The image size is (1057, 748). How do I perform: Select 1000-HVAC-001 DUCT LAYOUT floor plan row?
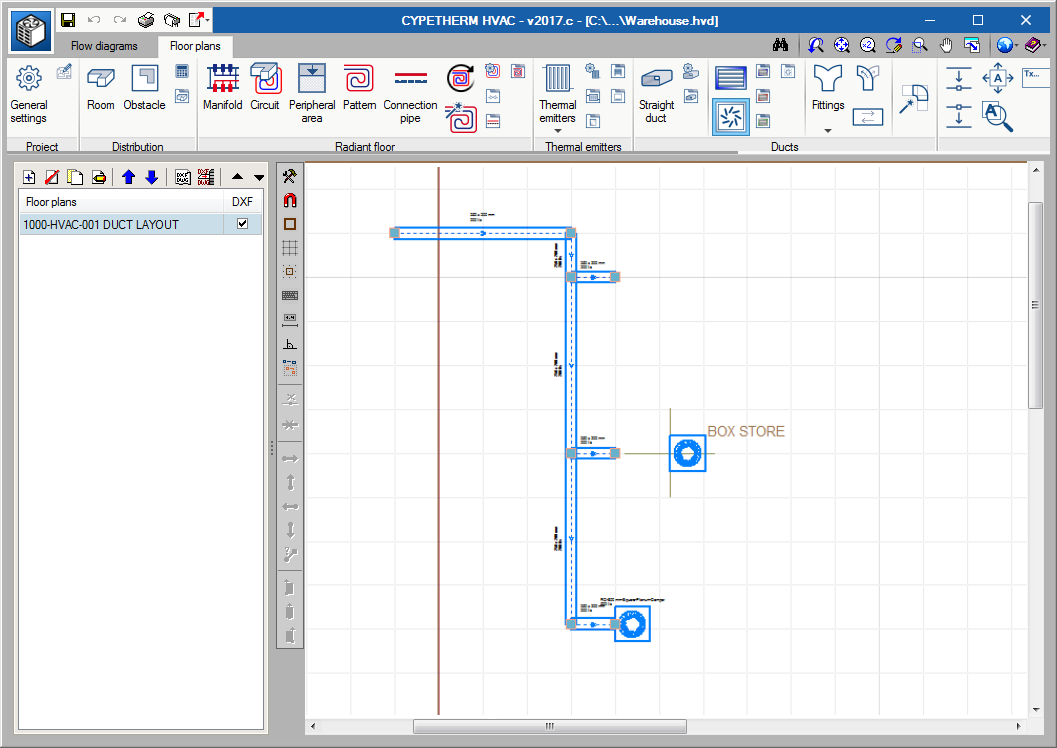100,224
